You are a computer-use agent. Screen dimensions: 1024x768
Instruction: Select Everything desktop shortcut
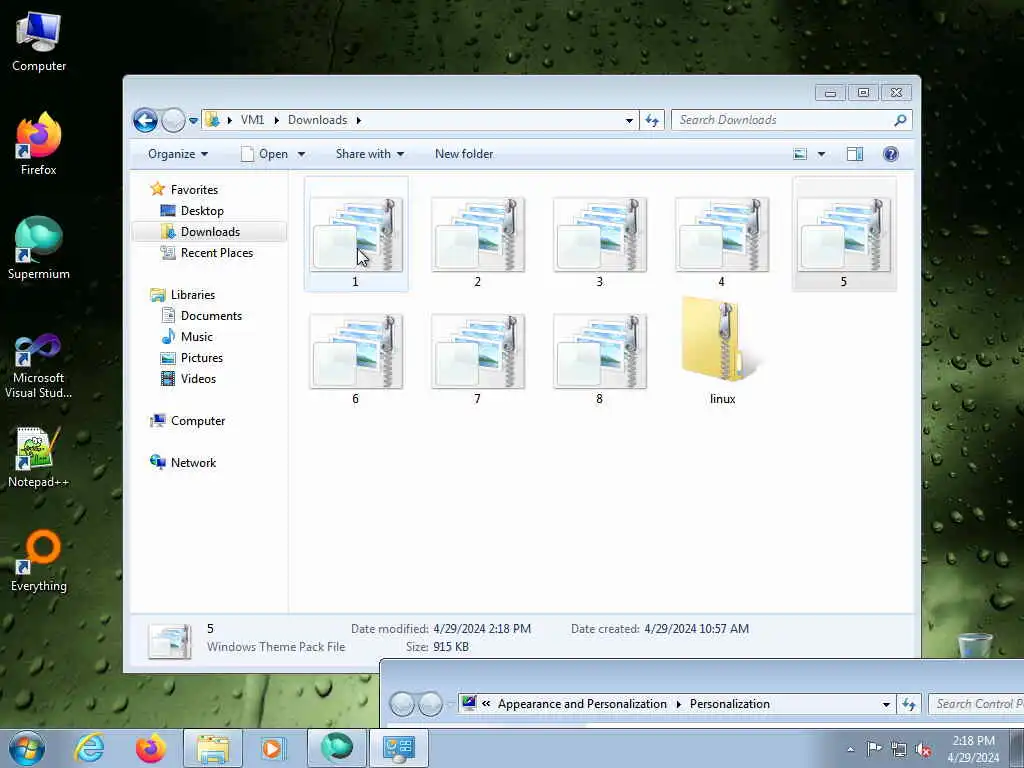click(x=39, y=562)
